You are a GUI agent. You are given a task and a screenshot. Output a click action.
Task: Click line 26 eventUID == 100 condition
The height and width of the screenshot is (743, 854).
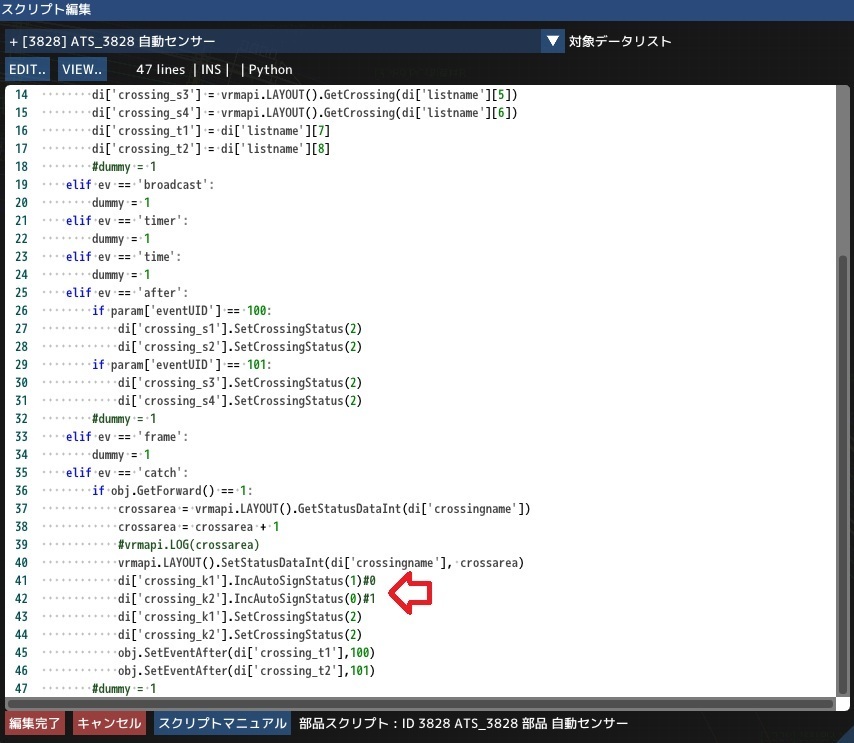click(x=181, y=310)
